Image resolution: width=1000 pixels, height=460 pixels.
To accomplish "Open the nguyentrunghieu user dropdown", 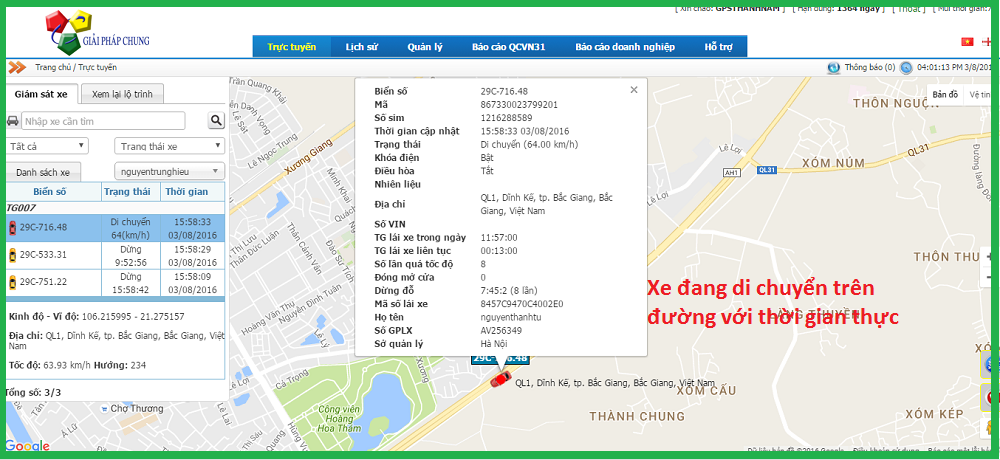I will point(169,171).
